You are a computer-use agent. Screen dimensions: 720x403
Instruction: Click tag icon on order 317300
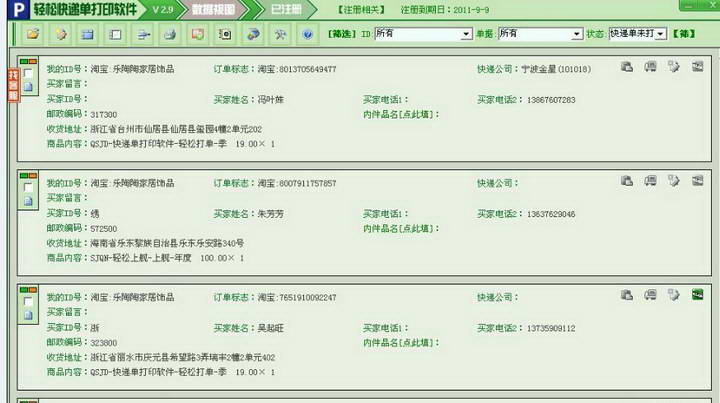pyautogui.click(x=674, y=67)
